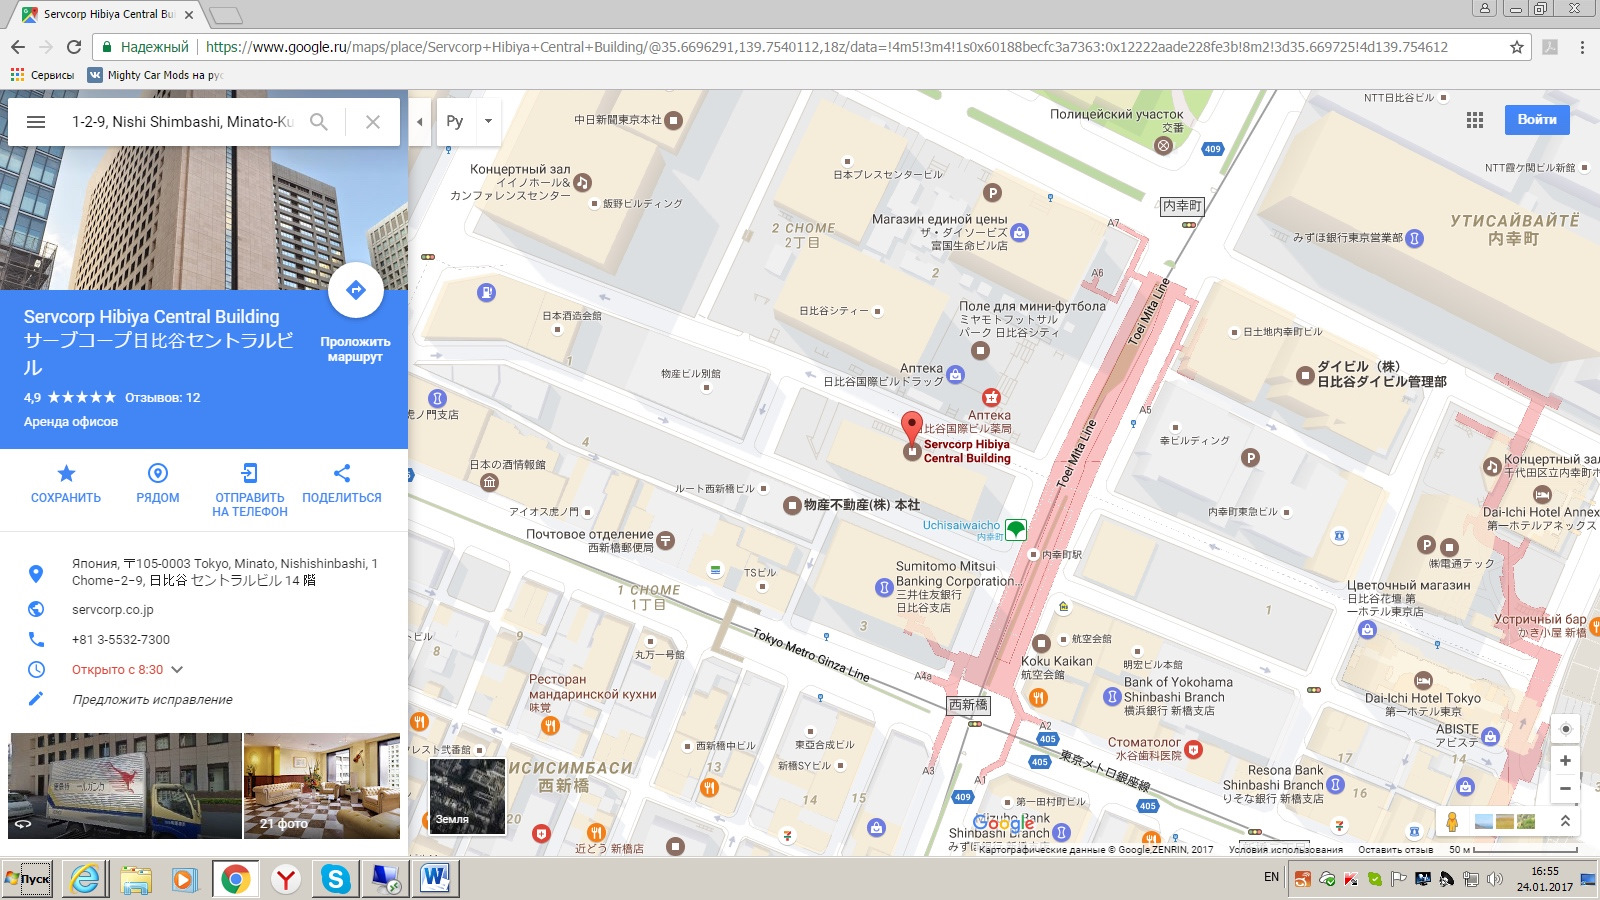The height and width of the screenshot is (900, 1600).
Task: Toggle Earth (Земля) satellite view
Action: click(467, 796)
